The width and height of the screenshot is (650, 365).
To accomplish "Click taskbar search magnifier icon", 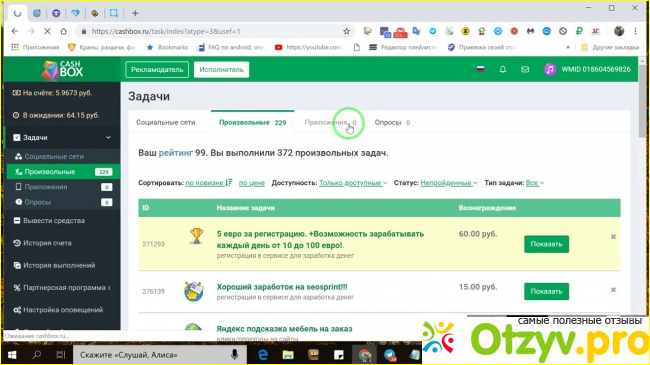I will [36, 355].
